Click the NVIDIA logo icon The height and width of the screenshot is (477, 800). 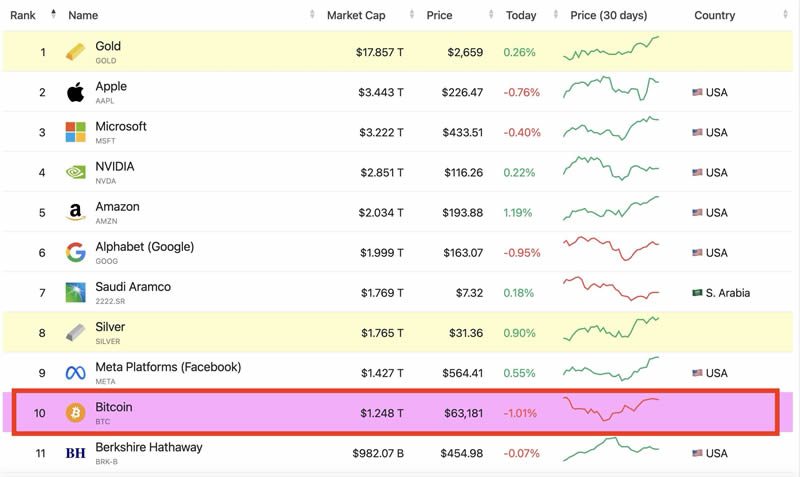[75, 172]
